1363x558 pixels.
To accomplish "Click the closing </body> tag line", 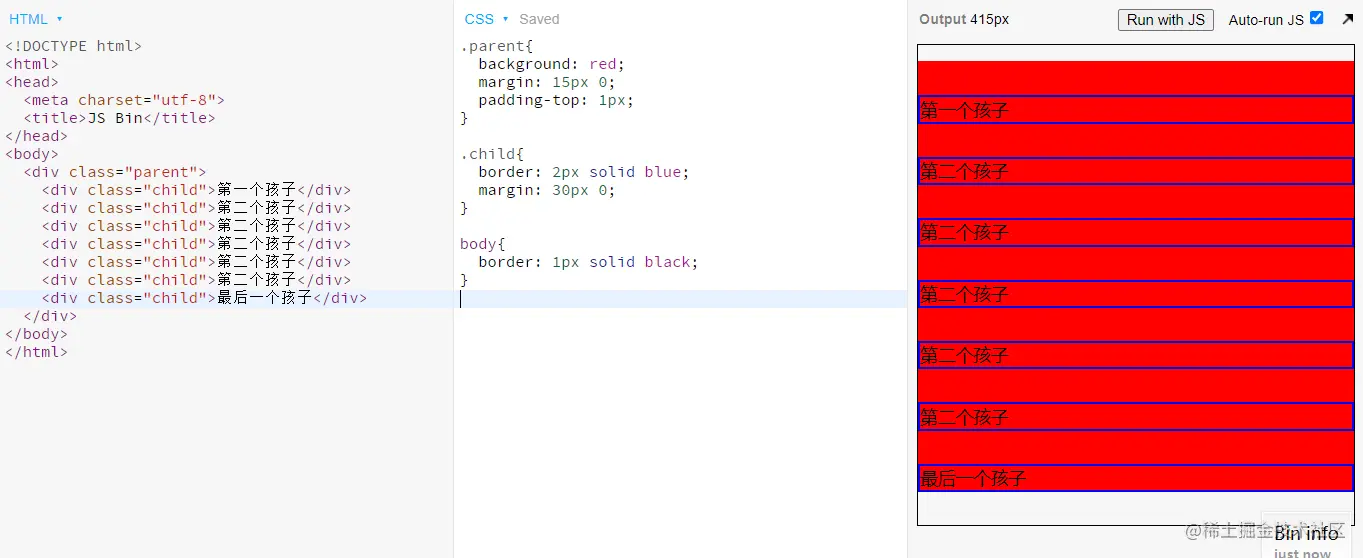I will coord(36,334).
